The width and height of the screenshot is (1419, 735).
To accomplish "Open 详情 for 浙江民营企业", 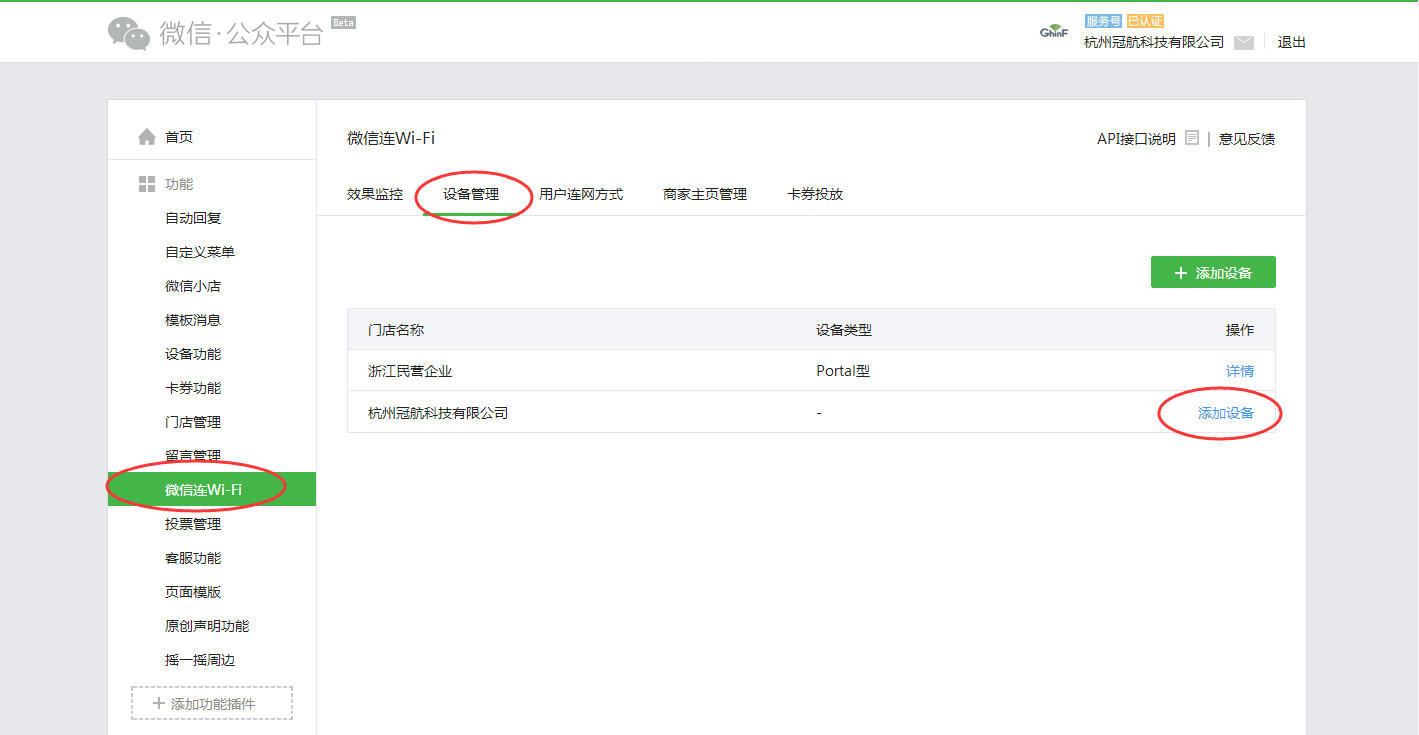I will 1239,371.
